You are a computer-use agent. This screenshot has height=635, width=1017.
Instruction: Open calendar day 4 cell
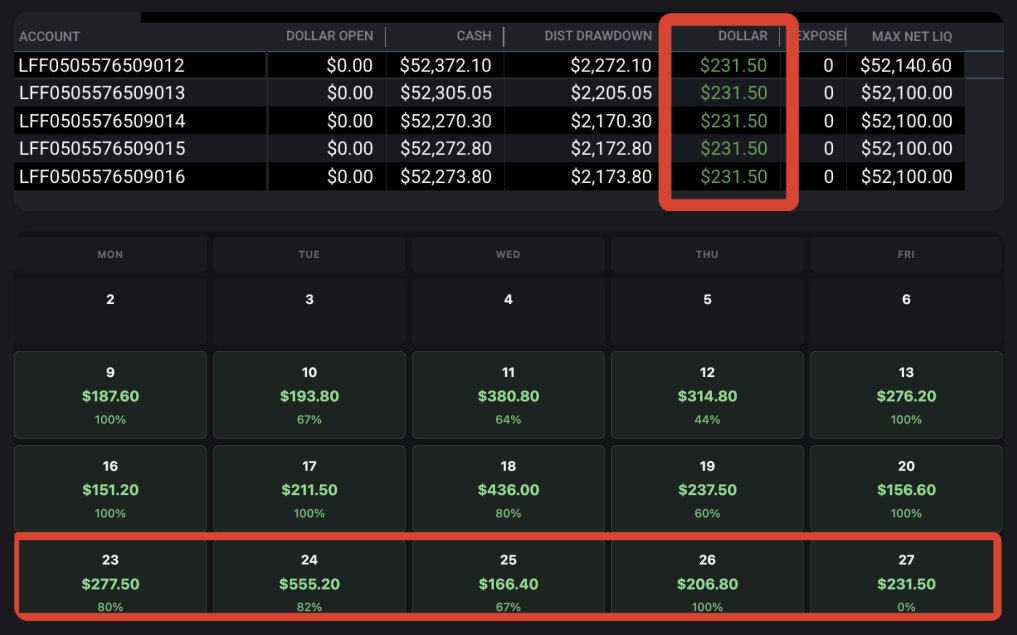508,312
